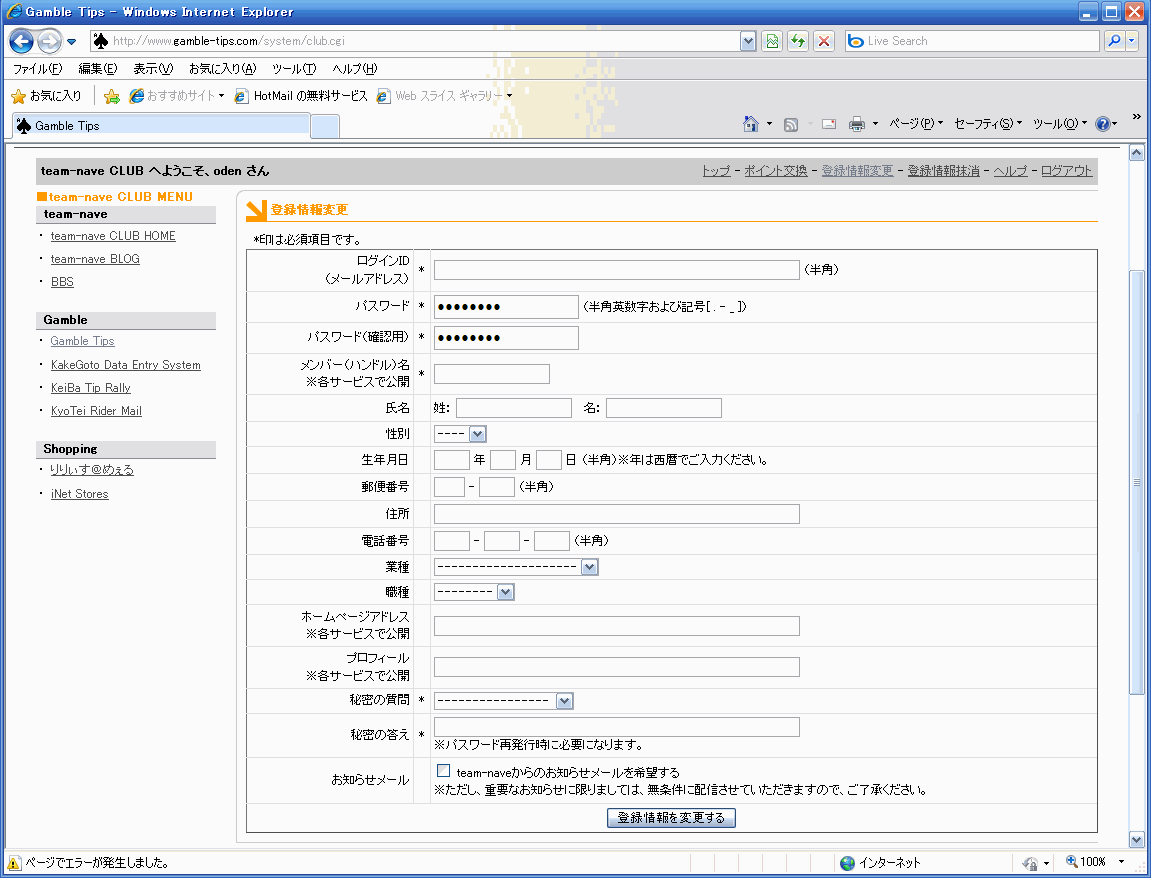Open the ポイント交換 link
Image resolution: width=1151 pixels, height=878 pixels.
776,171
